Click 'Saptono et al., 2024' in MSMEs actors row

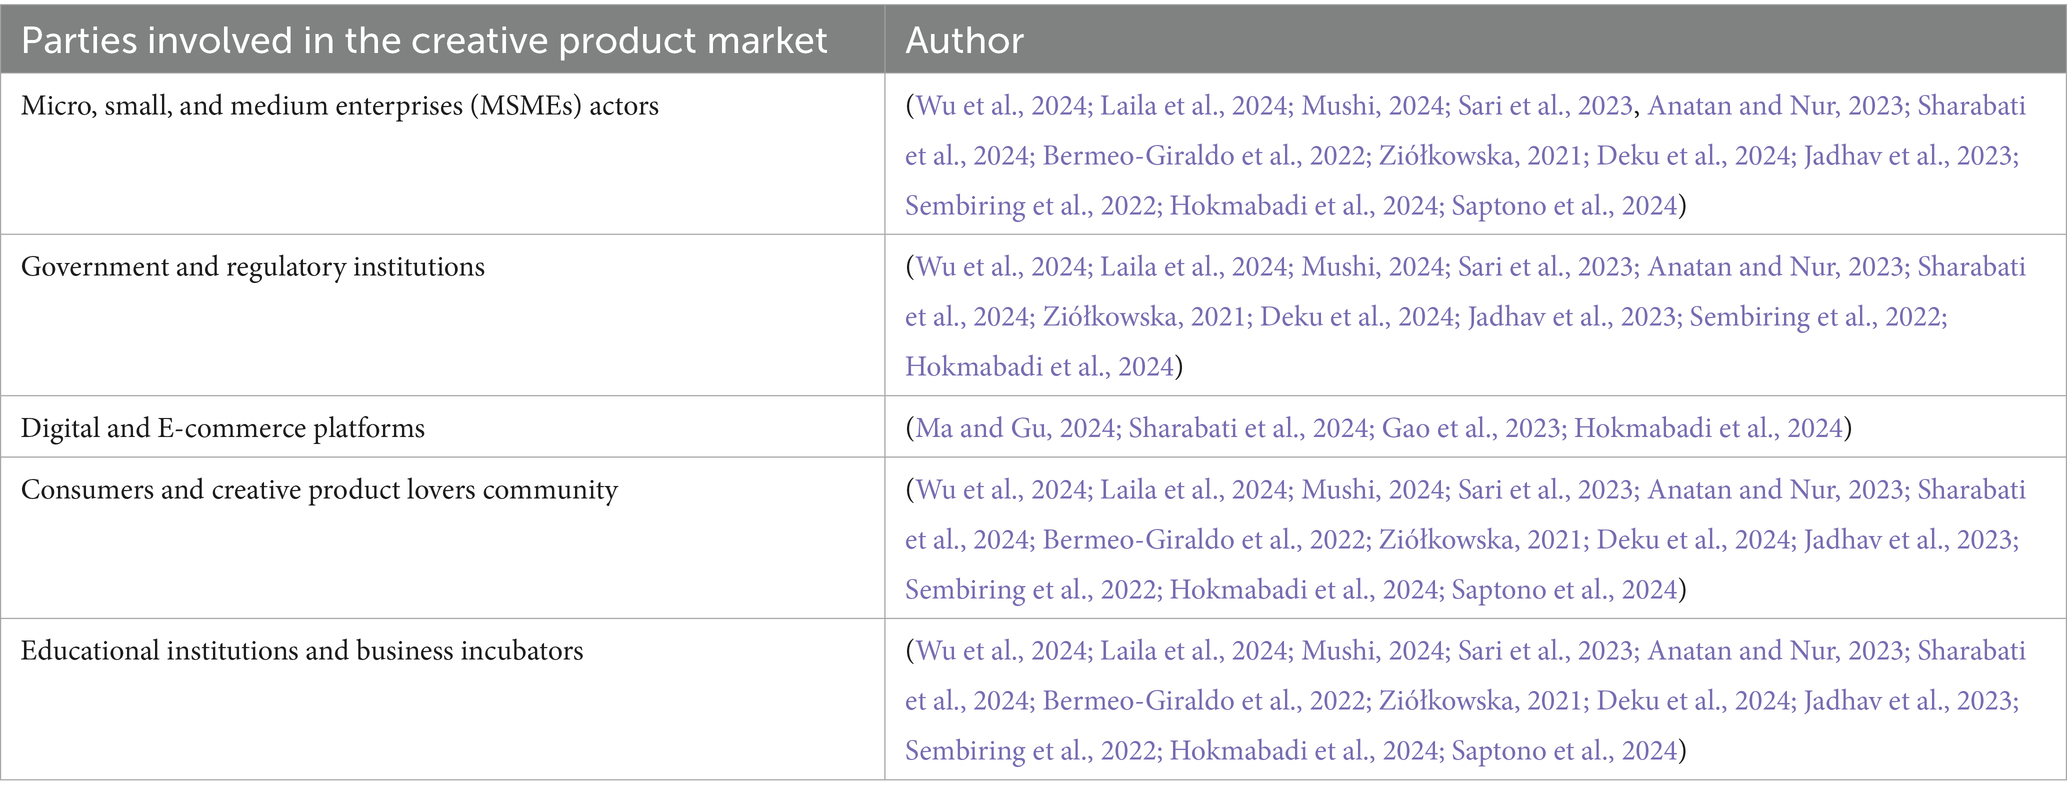1563,206
